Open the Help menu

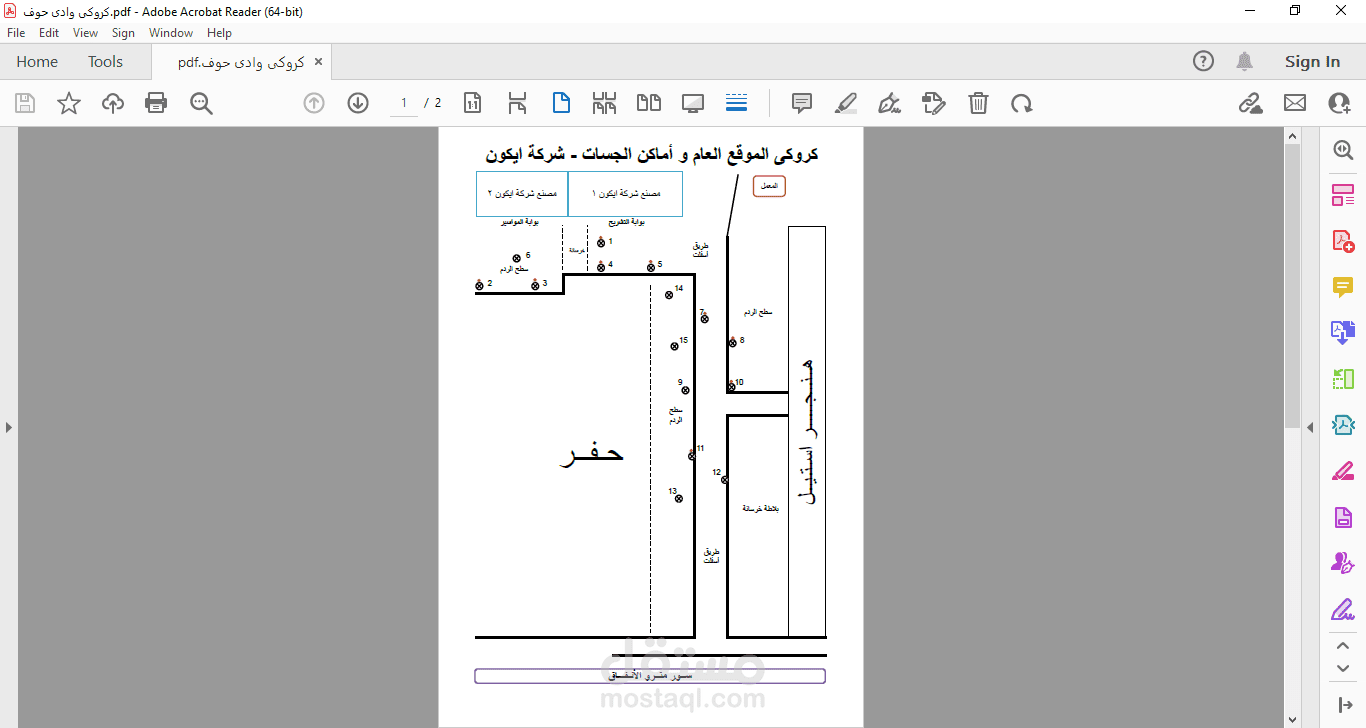pos(219,33)
